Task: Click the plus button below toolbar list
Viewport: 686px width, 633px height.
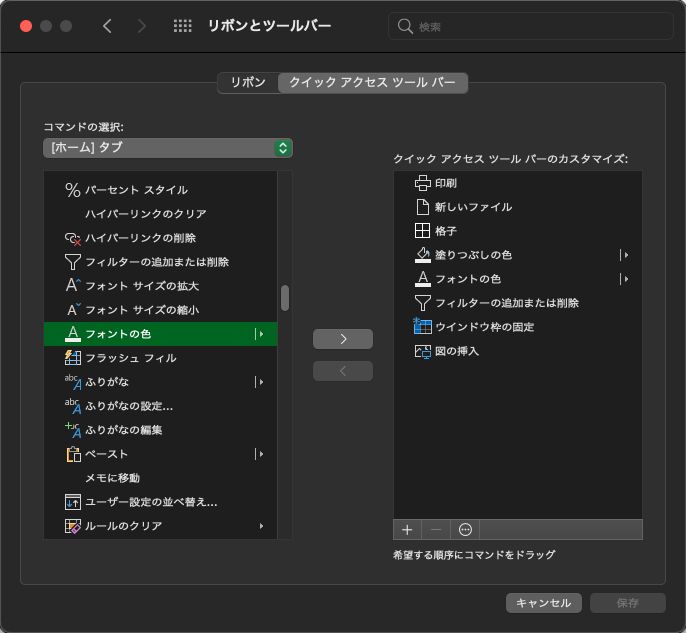Action: (407, 529)
